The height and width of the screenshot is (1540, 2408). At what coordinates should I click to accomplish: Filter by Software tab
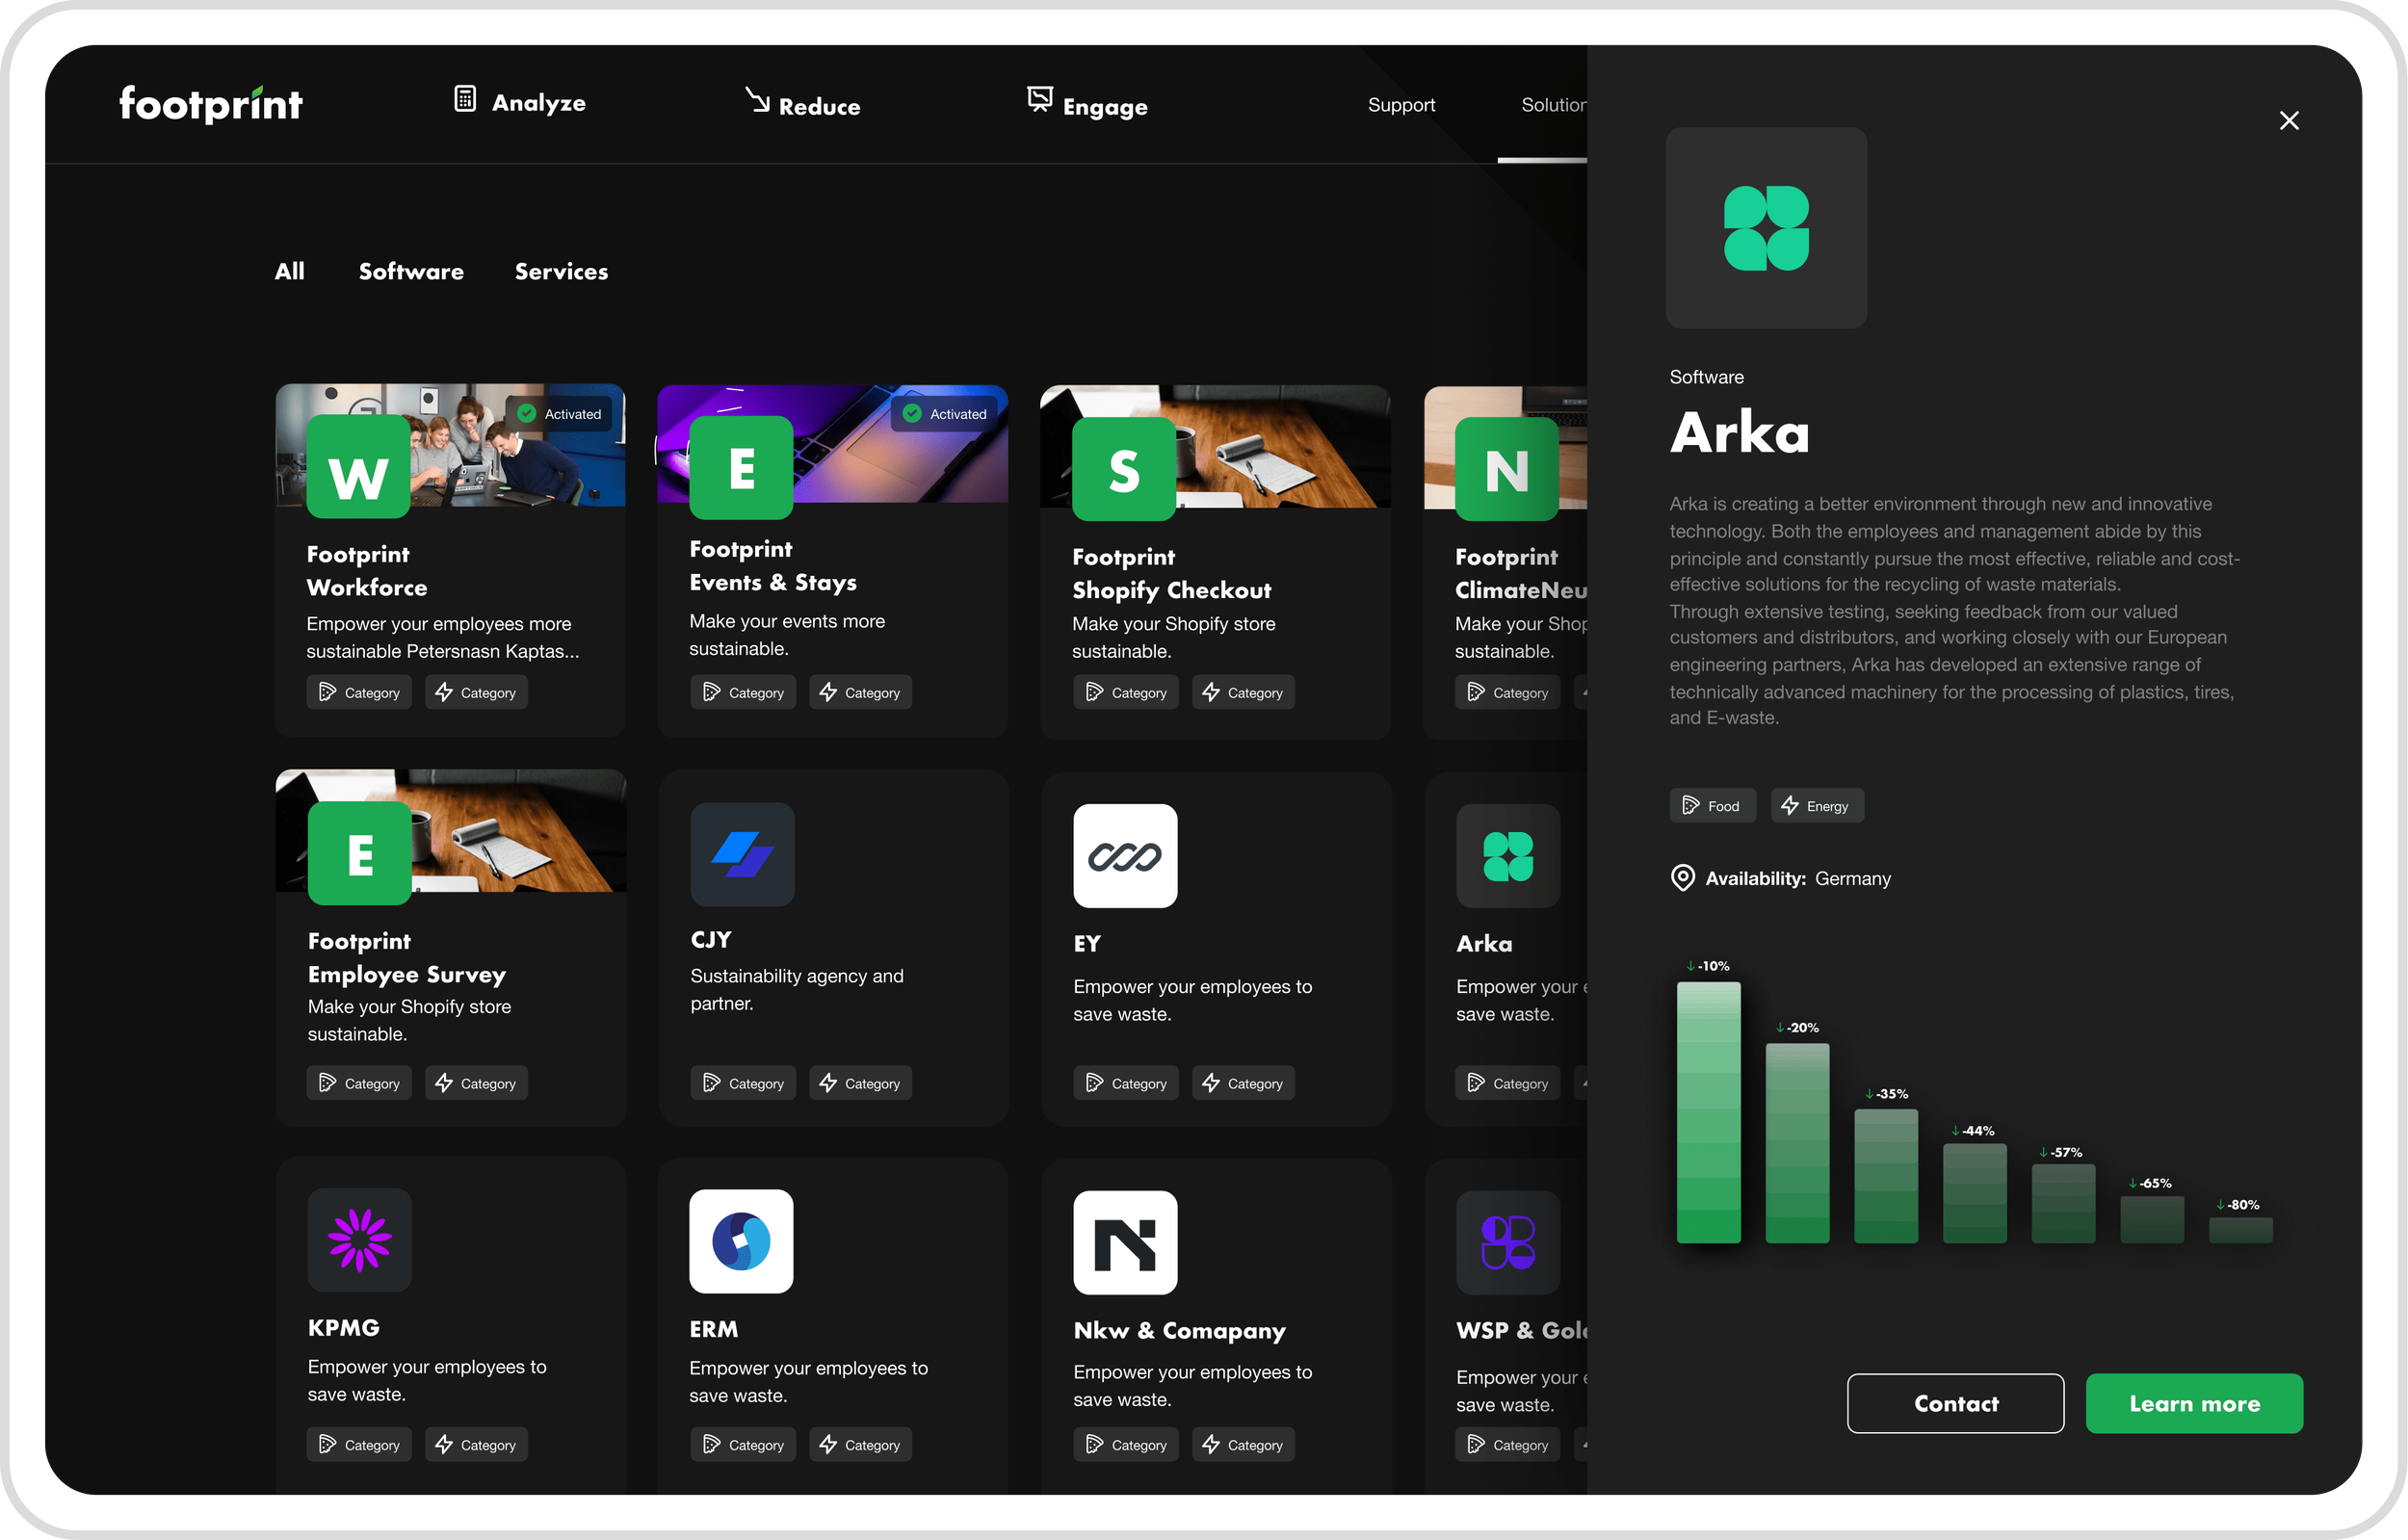tap(411, 271)
